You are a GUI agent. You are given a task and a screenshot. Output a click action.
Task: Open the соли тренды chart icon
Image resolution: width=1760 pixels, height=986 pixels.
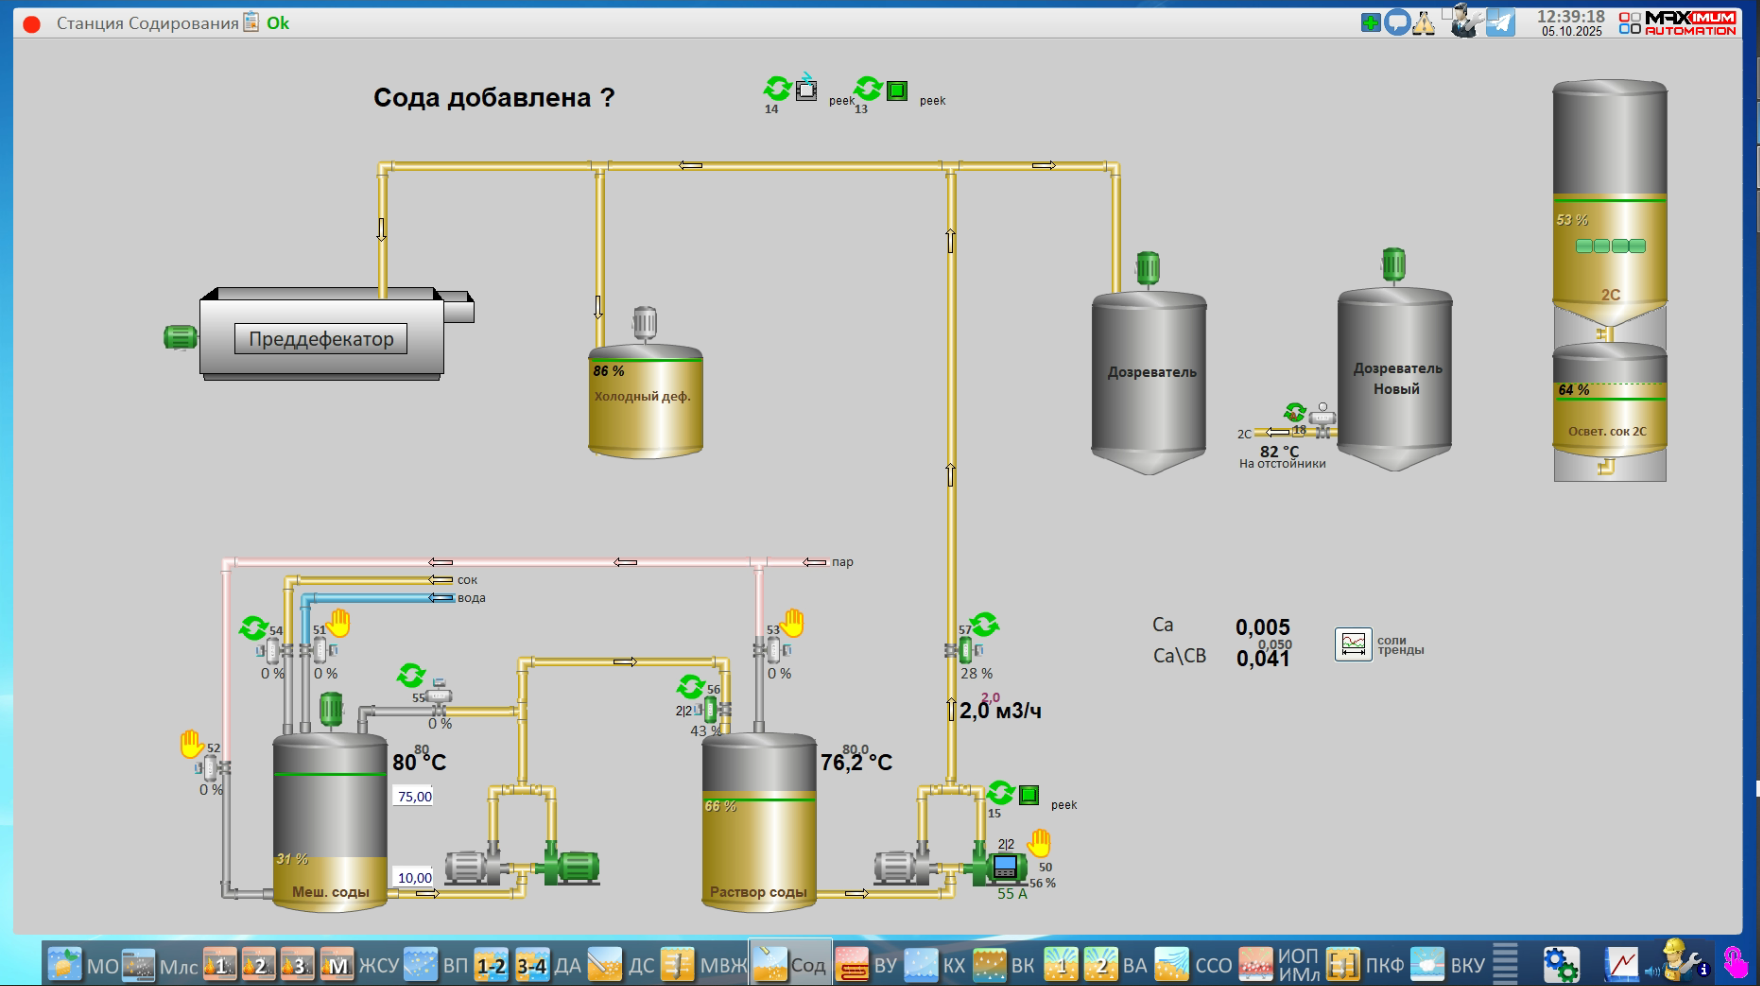point(1352,644)
